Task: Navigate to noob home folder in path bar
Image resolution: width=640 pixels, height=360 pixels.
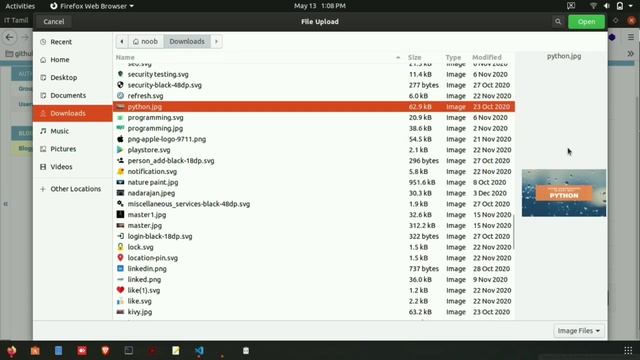Action: tap(145, 41)
